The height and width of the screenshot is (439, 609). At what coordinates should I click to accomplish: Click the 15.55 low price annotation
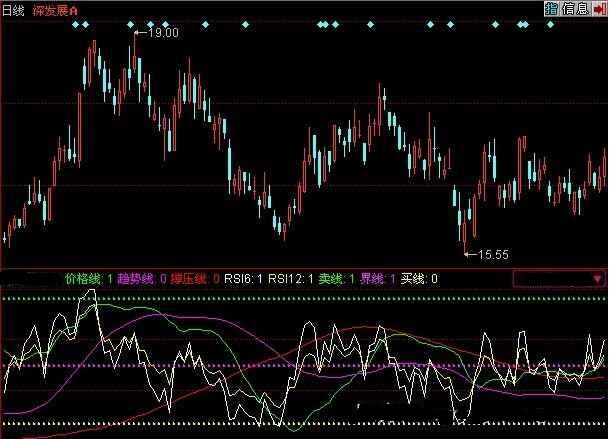493,255
